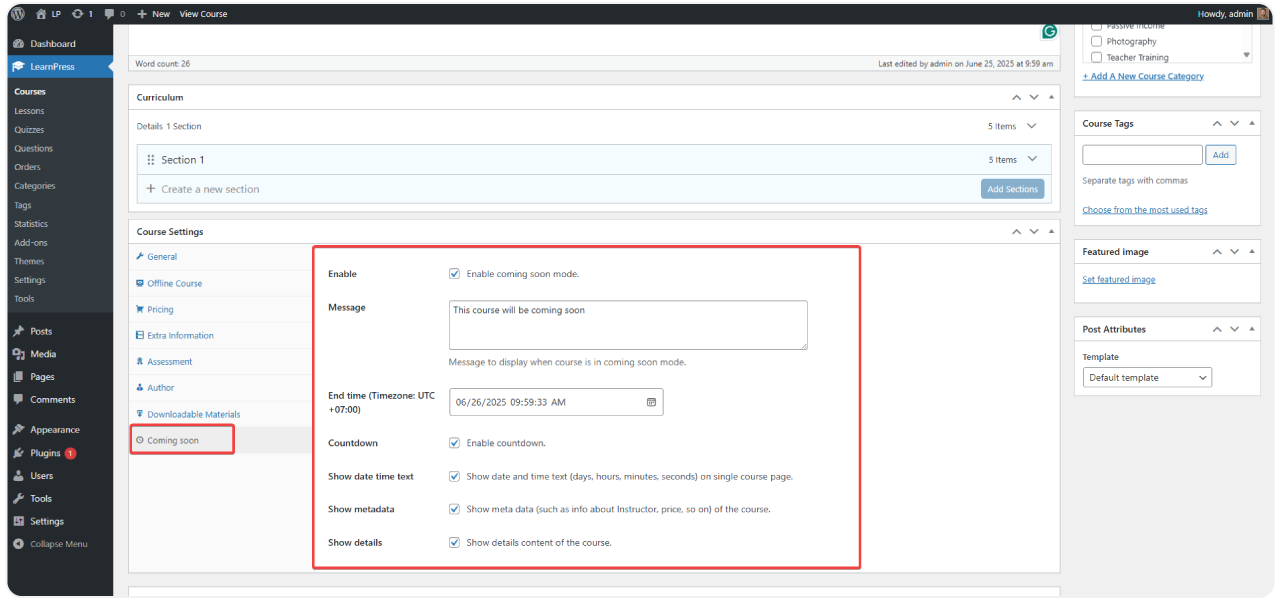The height and width of the screenshot is (600, 1280).
Task: Click the Add Sections button
Action: tap(1012, 189)
